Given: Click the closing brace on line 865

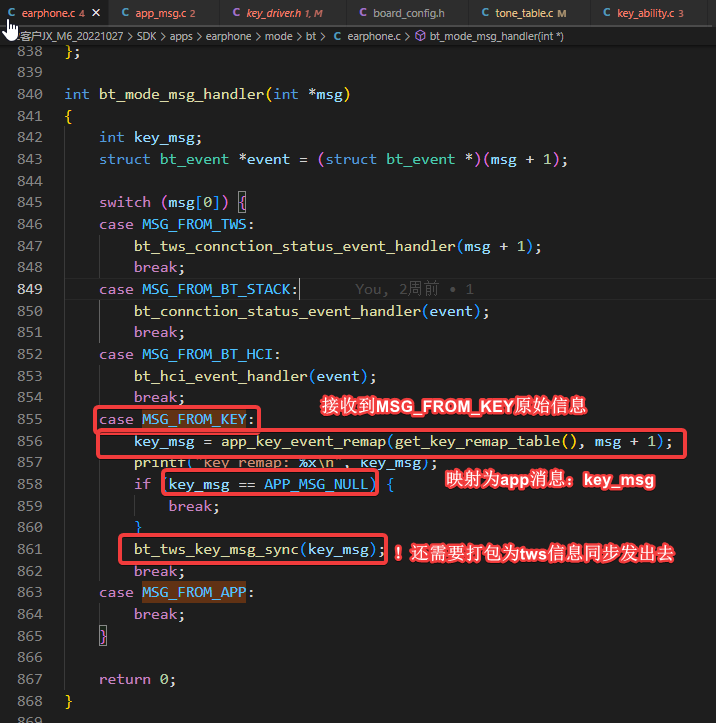Looking at the screenshot, I should click(103, 636).
